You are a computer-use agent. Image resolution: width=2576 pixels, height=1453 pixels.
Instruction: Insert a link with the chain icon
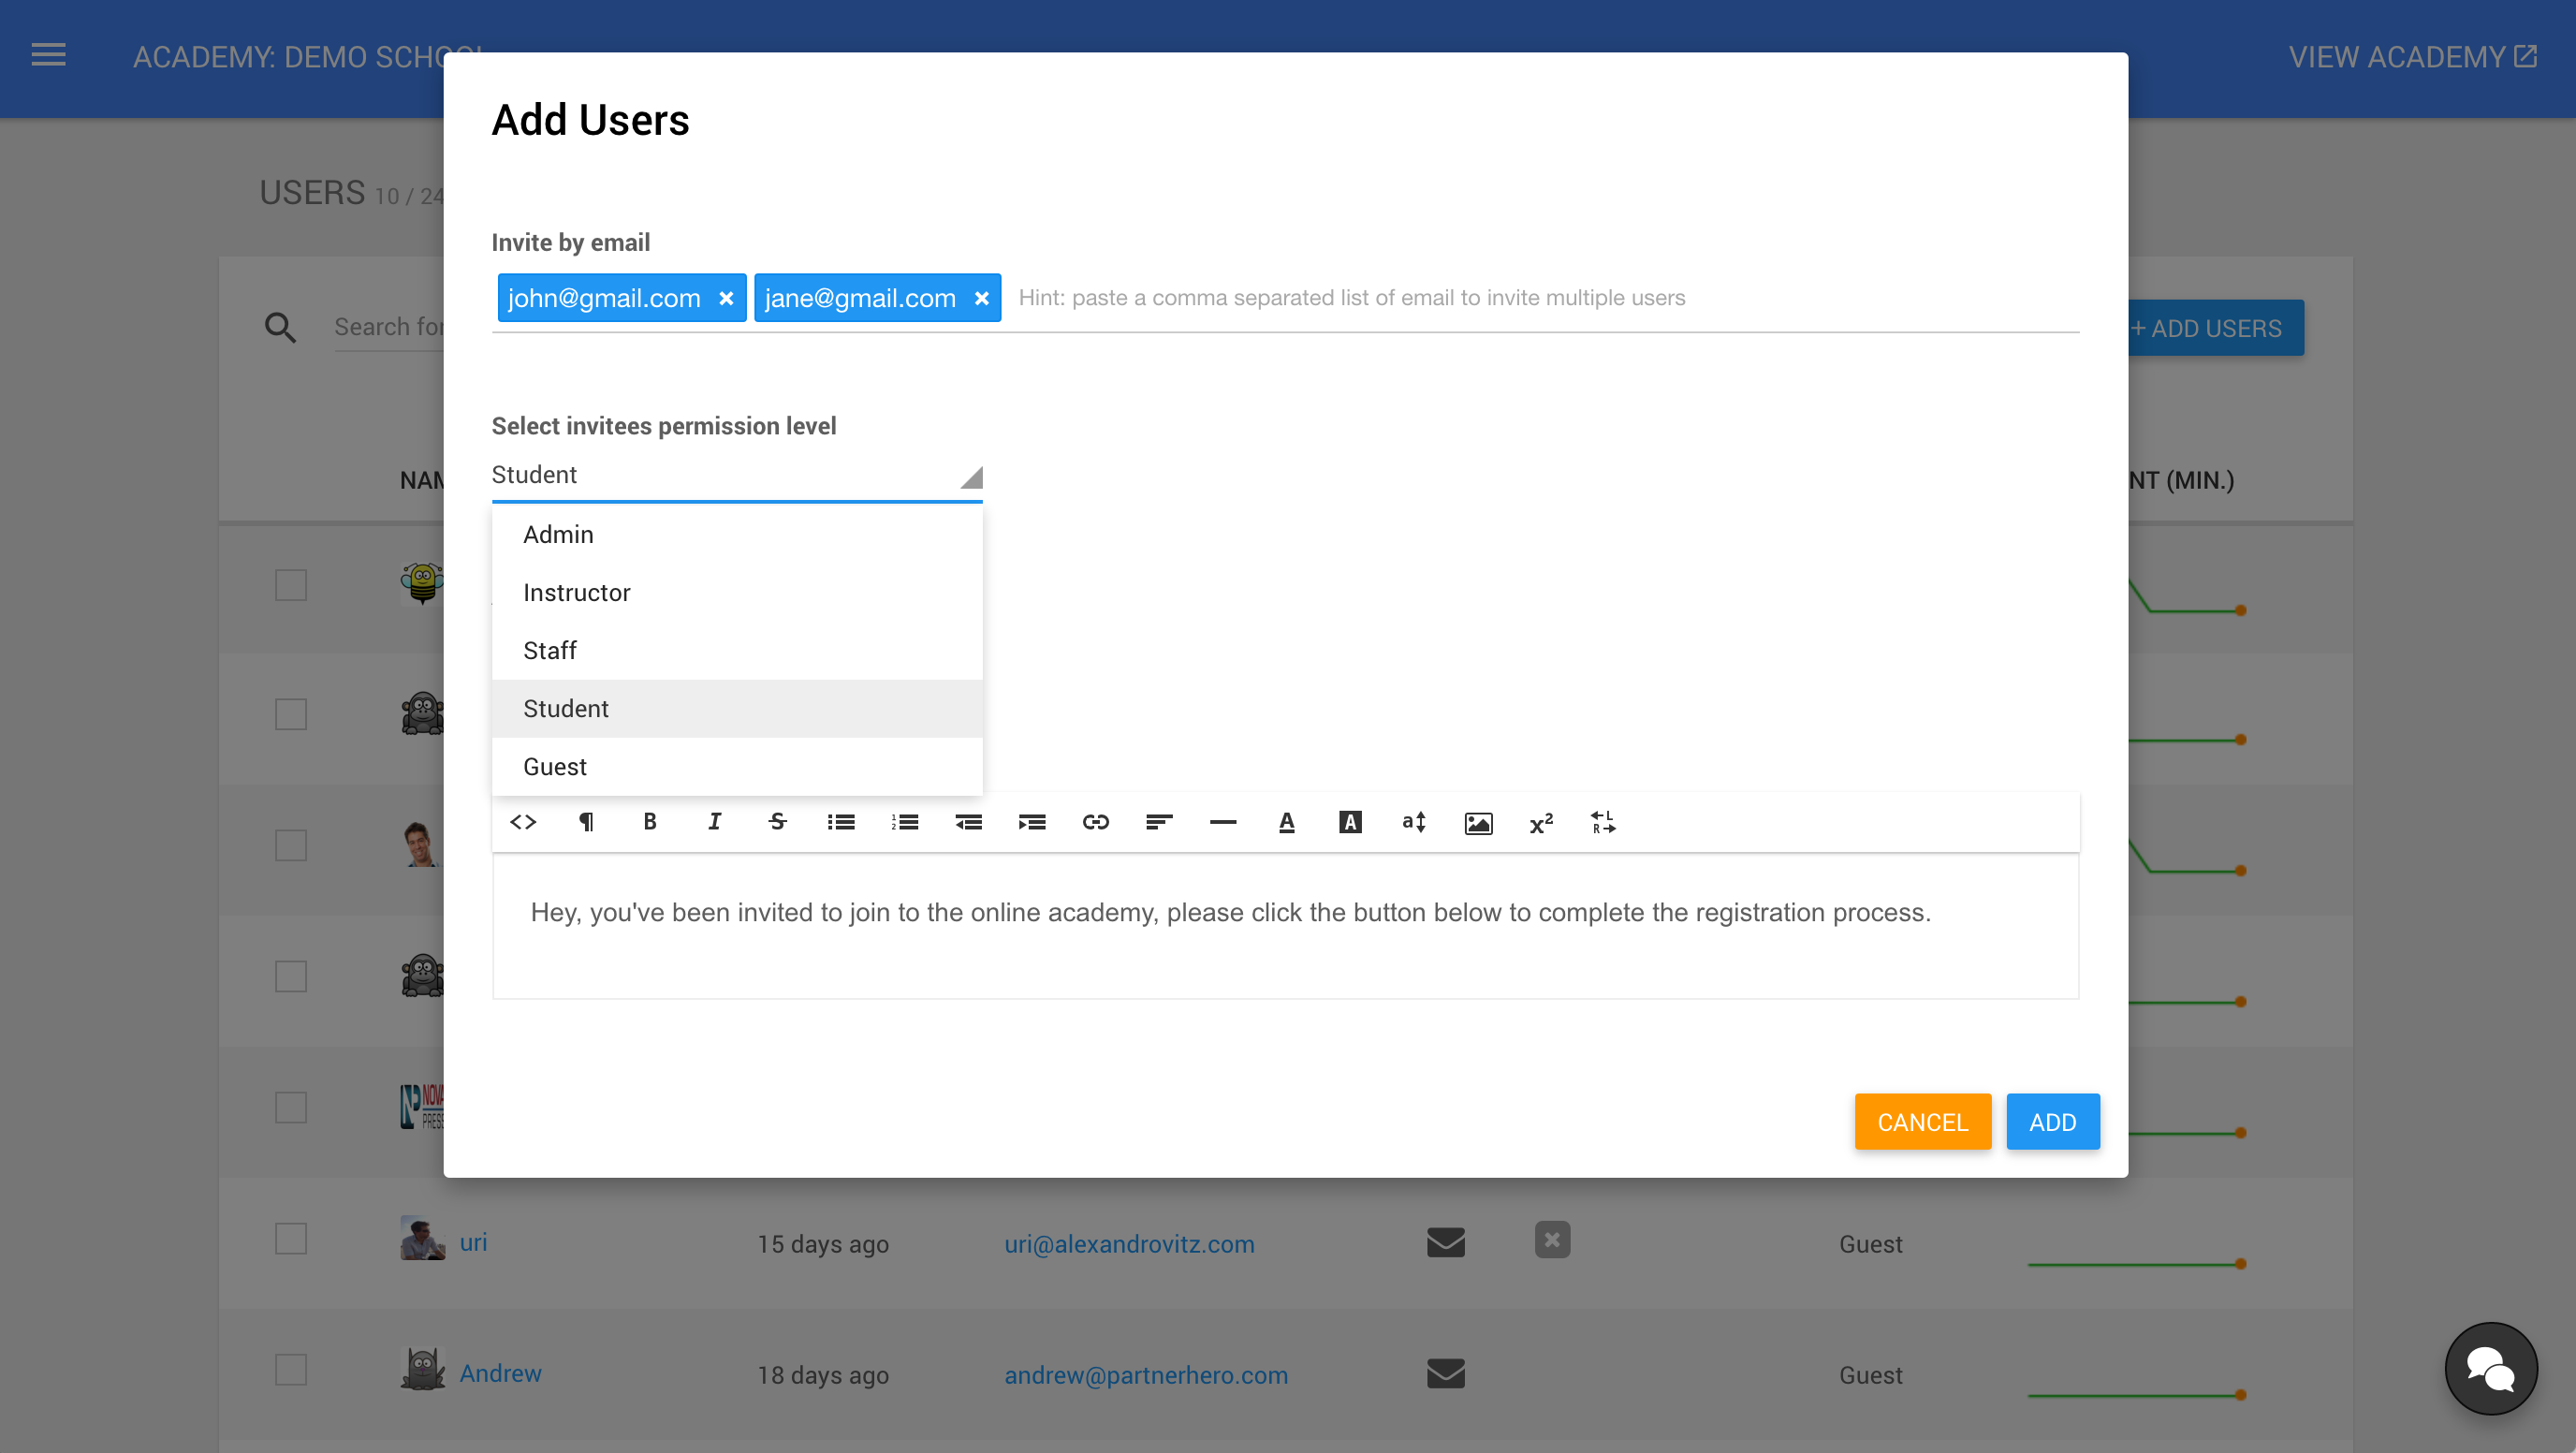1096,822
